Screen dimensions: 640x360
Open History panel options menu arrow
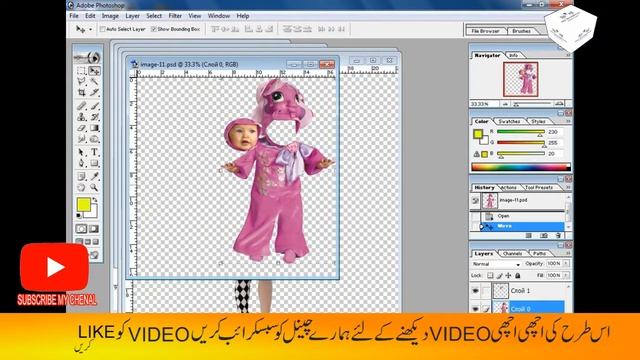[x=568, y=187]
